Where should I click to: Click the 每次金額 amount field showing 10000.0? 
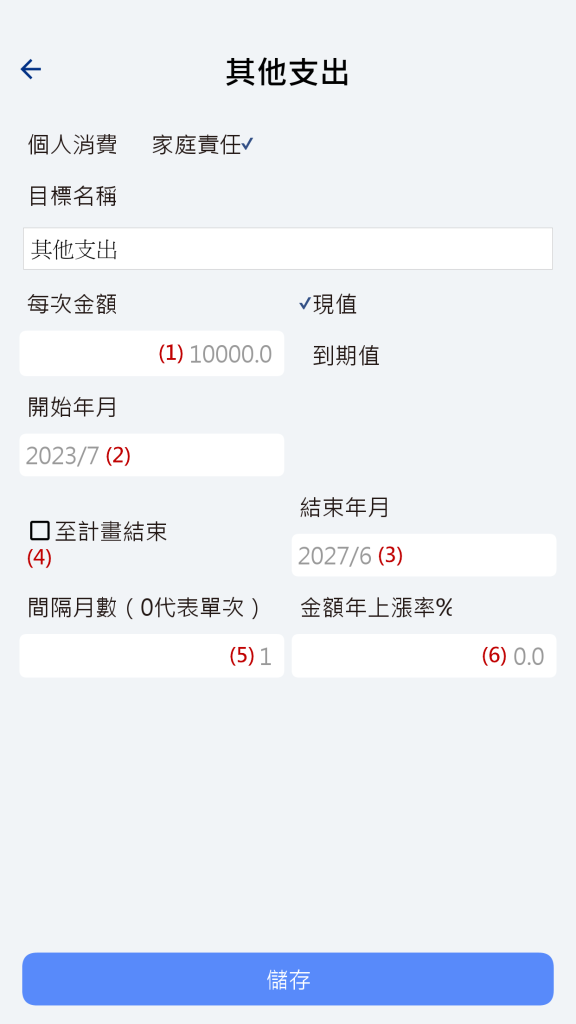point(152,353)
